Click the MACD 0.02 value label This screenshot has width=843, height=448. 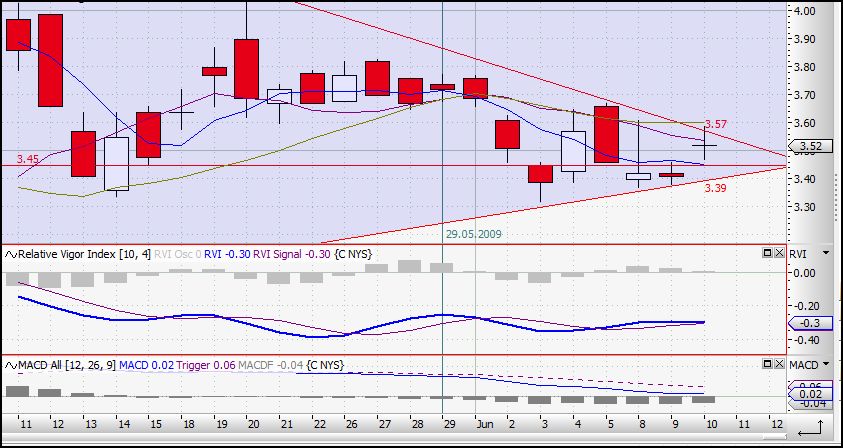coord(146,365)
